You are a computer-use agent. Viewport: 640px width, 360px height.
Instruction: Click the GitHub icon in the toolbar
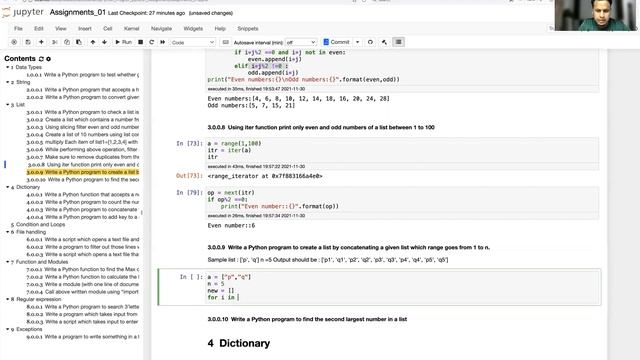point(370,42)
